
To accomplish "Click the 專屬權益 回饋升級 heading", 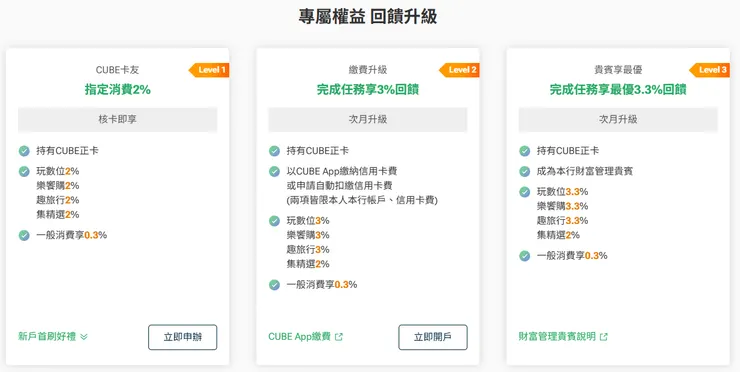I will pyautogui.click(x=368, y=17).
